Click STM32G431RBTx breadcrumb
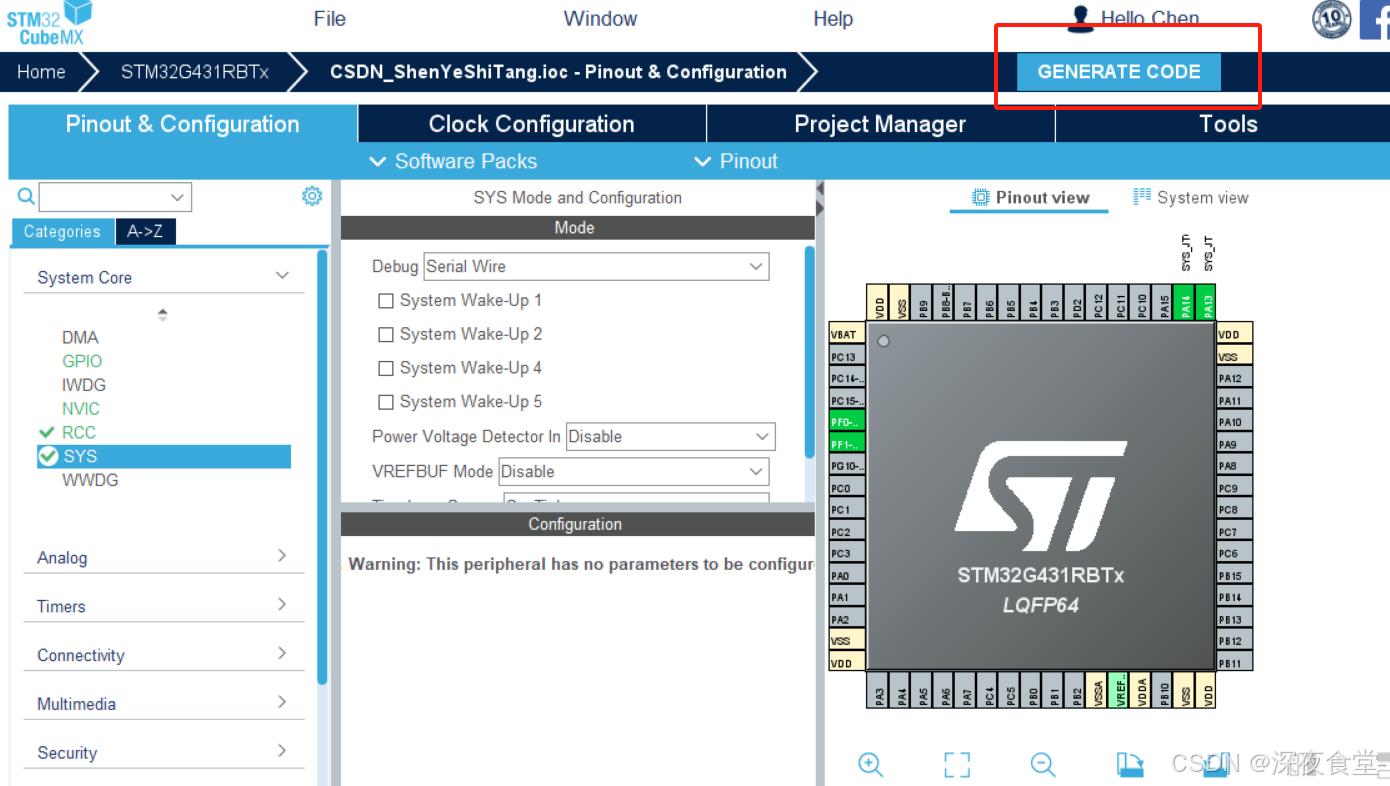The image size is (1390, 786). (x=195, y=72)
